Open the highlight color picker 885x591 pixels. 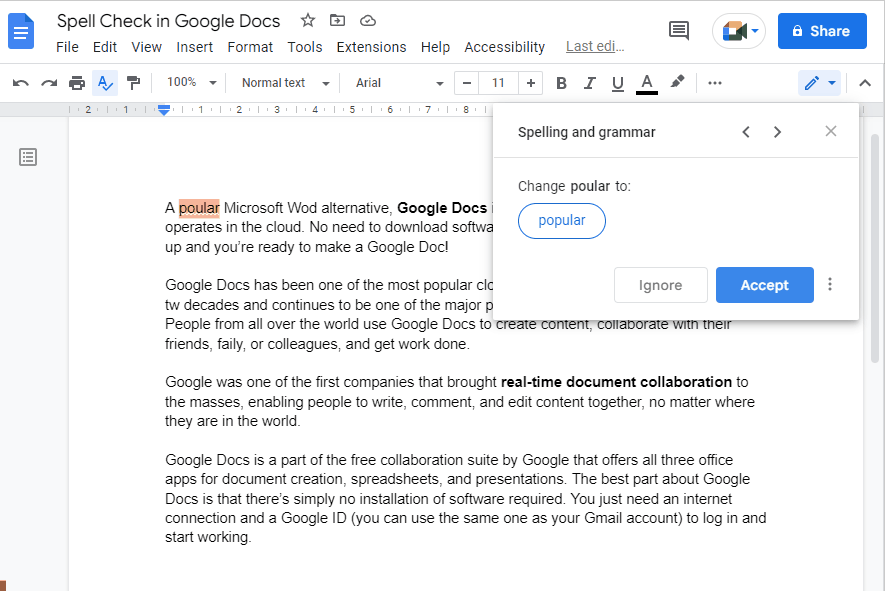[x=677, y=82]
